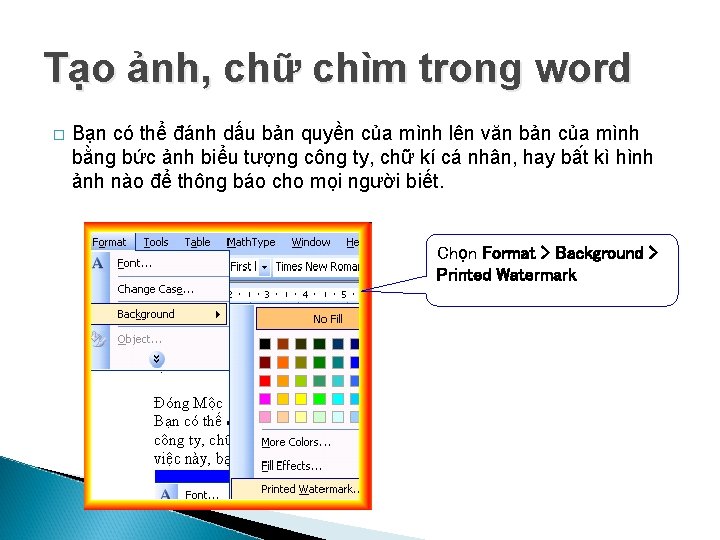Screen dimensions: 720x540
Task: Pick the dark red swatch
Action: 265,362
